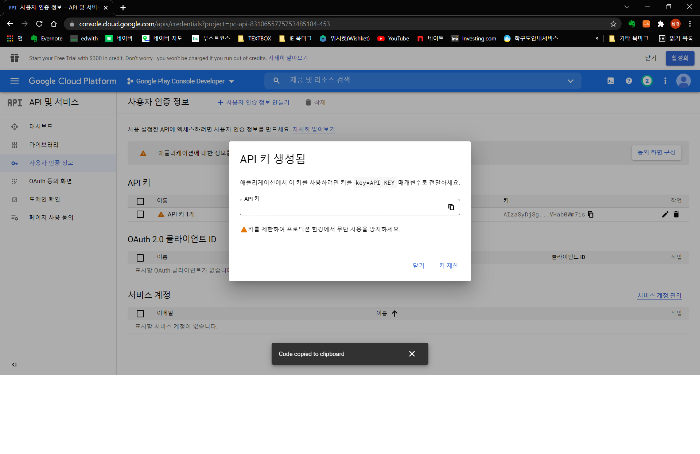Click create credentials plus button
700x454 pixels.
click(x=253, y=103)
